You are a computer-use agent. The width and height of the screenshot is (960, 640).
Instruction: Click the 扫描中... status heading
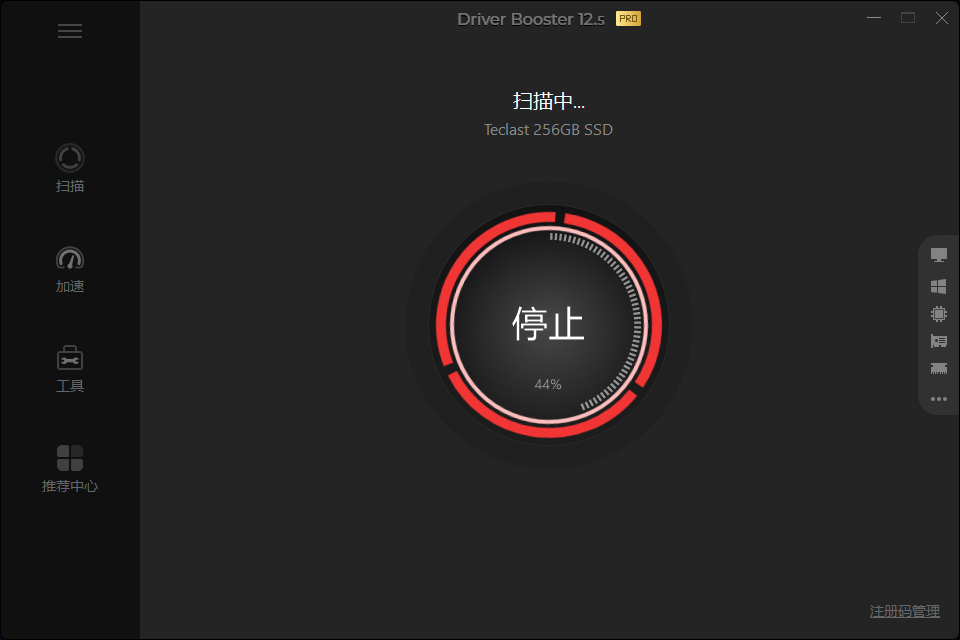tap(549, 101)
